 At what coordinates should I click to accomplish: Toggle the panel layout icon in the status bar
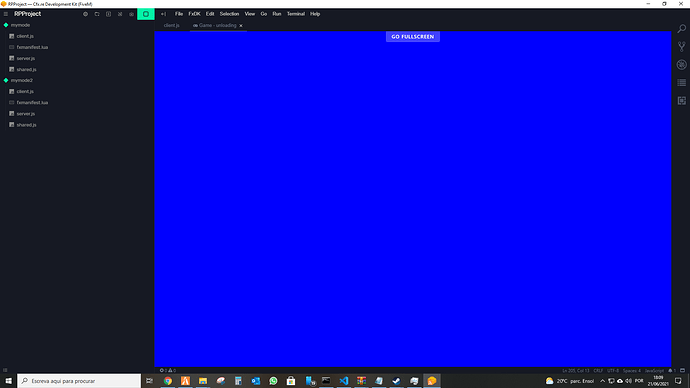(x=682, y=370)
